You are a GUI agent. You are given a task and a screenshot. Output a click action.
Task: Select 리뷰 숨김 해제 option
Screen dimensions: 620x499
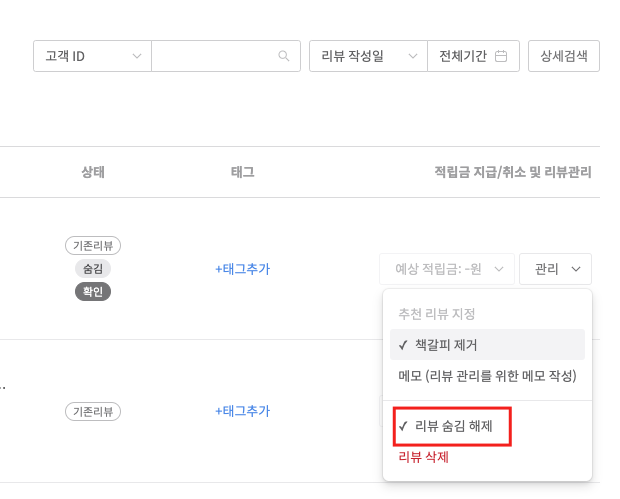point(452,426)
